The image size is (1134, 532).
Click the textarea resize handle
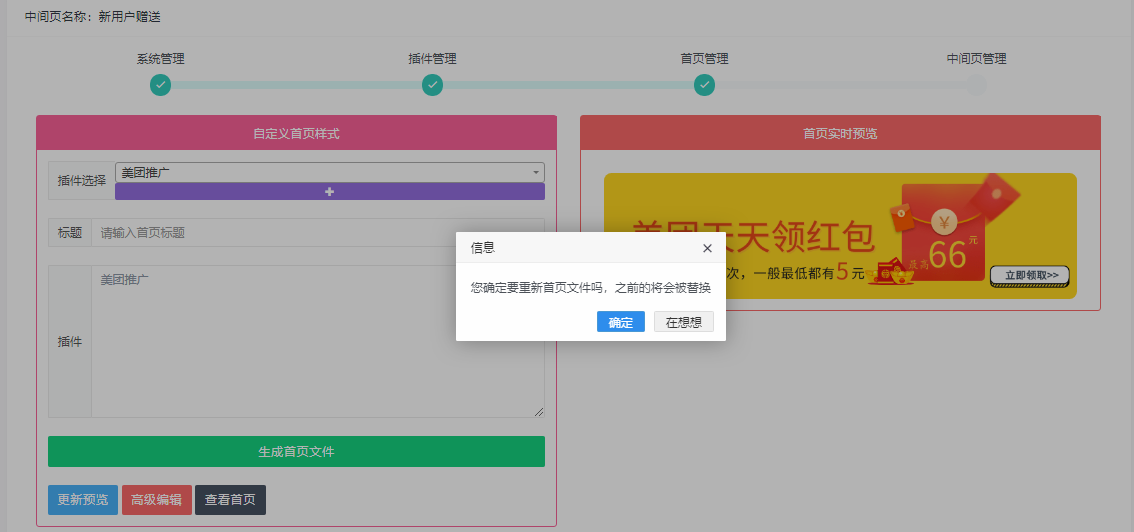[x=539, y=412]
